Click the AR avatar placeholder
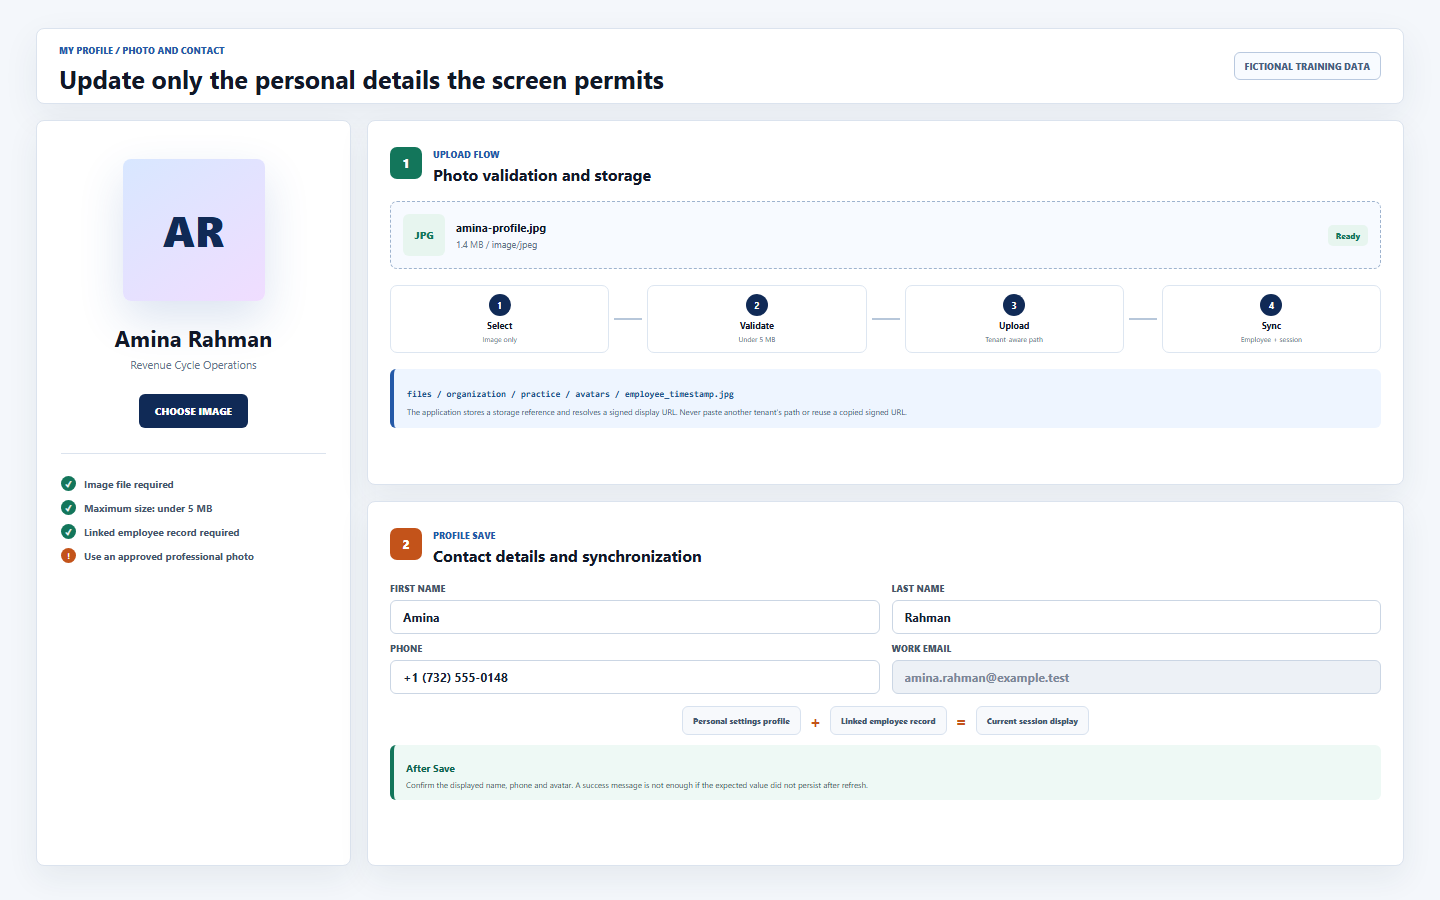Viewport: 1440px width, 900px height. click(194, 230)
